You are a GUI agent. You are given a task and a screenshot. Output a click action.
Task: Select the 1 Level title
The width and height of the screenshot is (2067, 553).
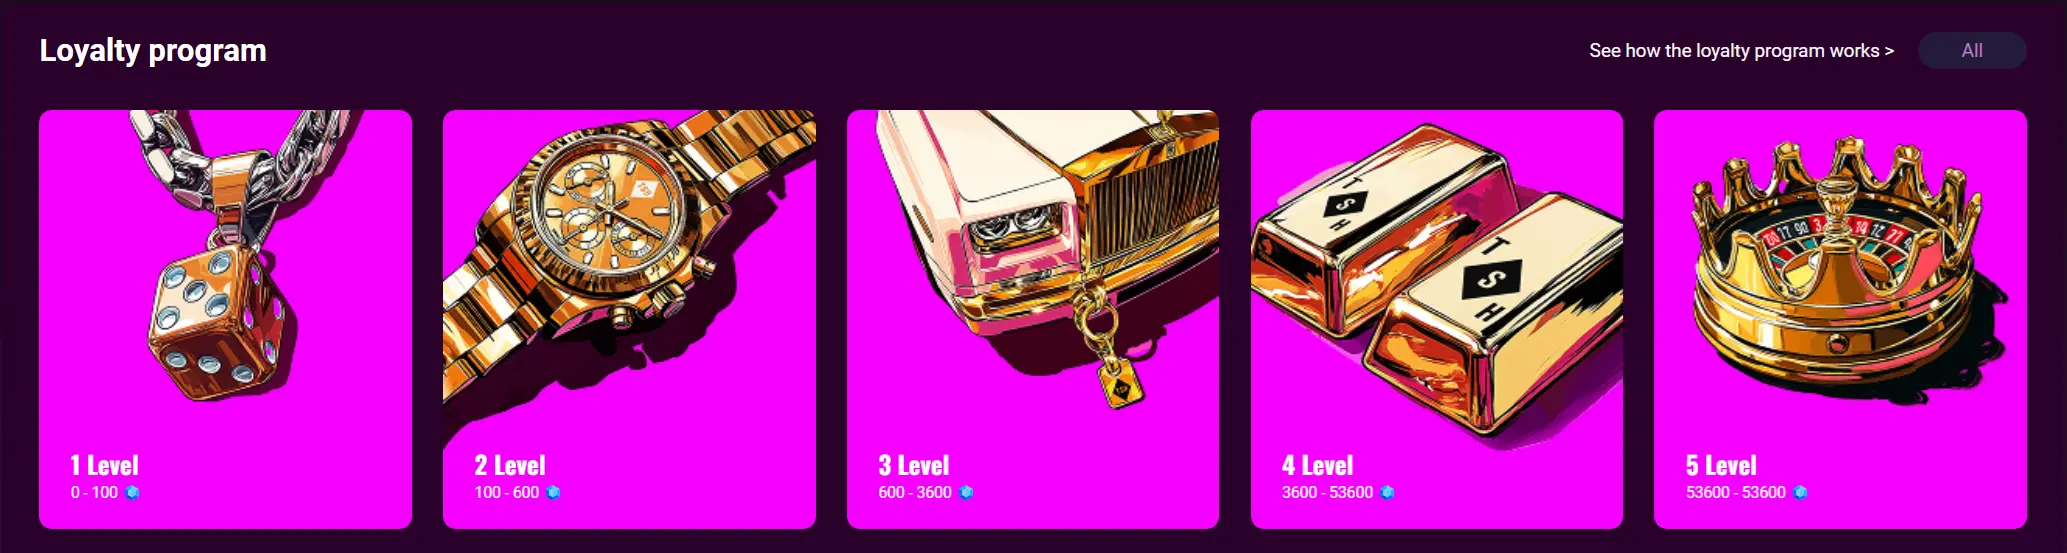coord(104,465)
